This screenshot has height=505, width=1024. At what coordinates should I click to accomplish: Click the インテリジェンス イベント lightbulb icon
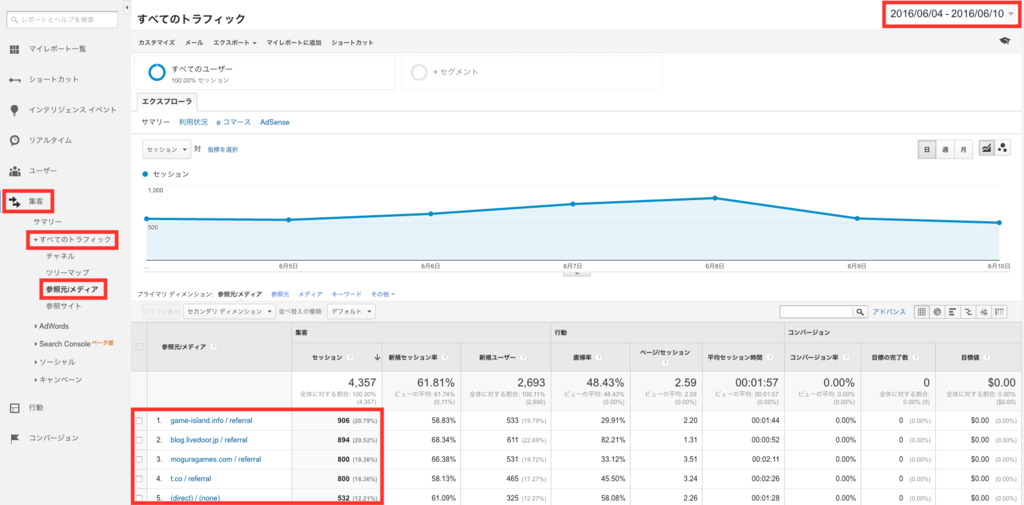14,110
